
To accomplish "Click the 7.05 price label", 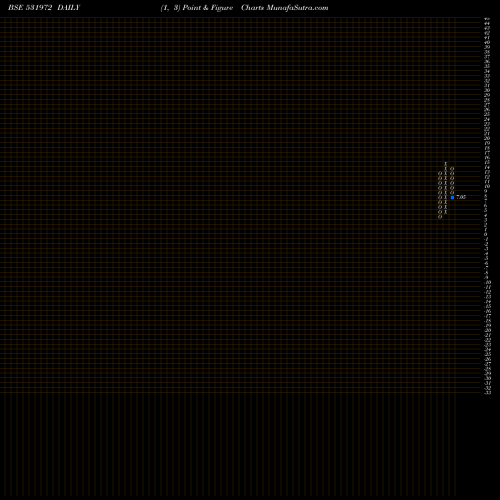I will click(x=461, y=197).
